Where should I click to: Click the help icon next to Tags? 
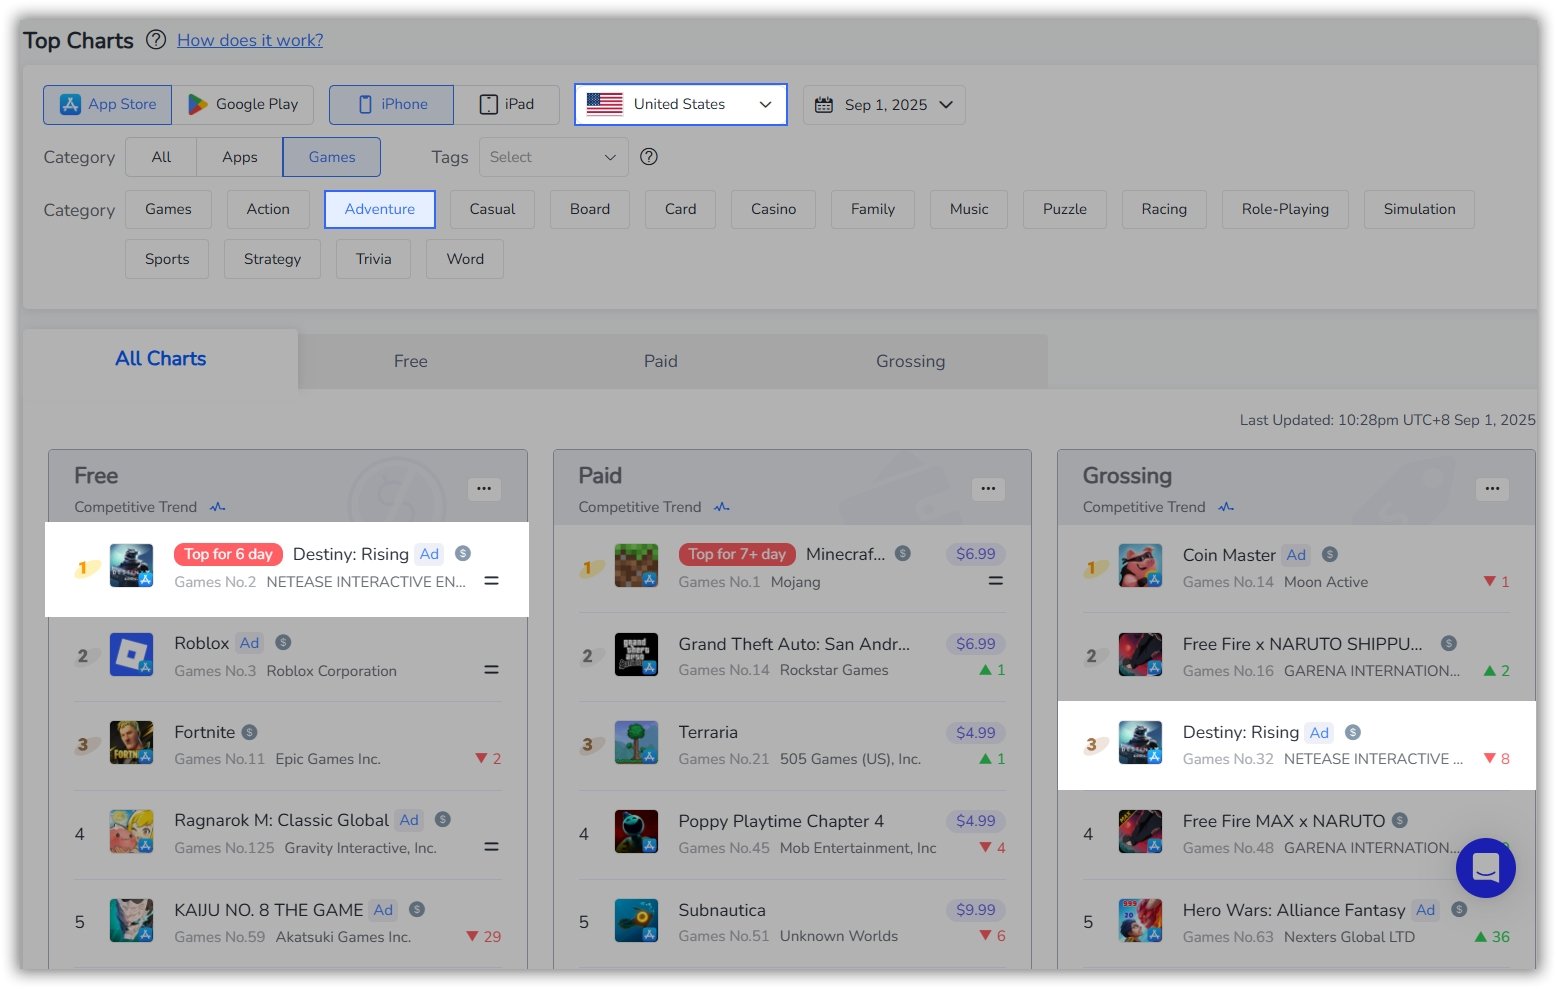tap(649, 156)
